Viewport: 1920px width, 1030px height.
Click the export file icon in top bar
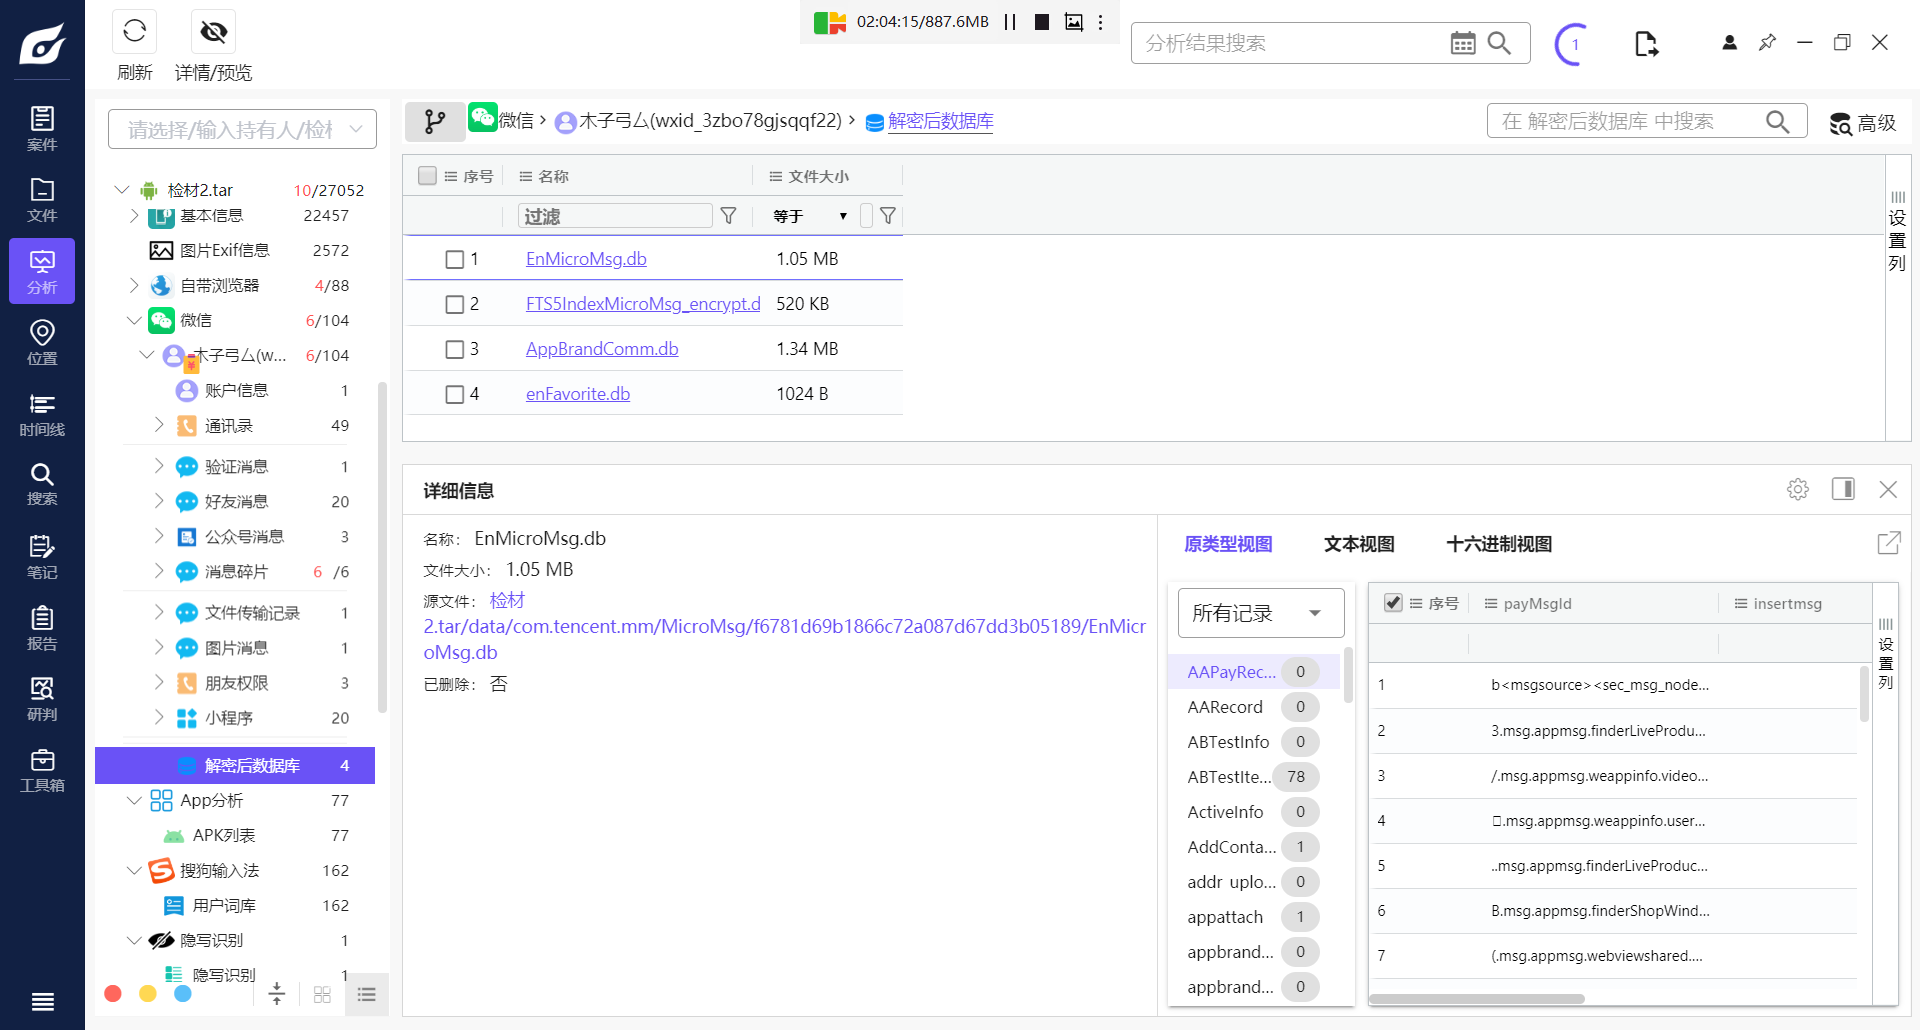pyautogui.click(x=1646, y=44)
